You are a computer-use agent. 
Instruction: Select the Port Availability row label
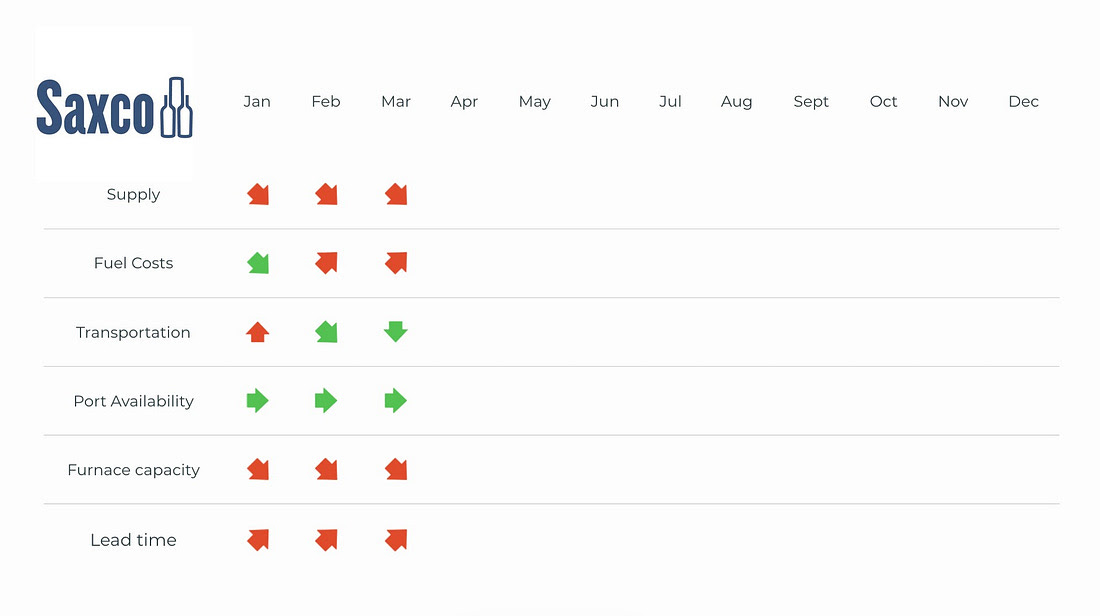[133, 401]
